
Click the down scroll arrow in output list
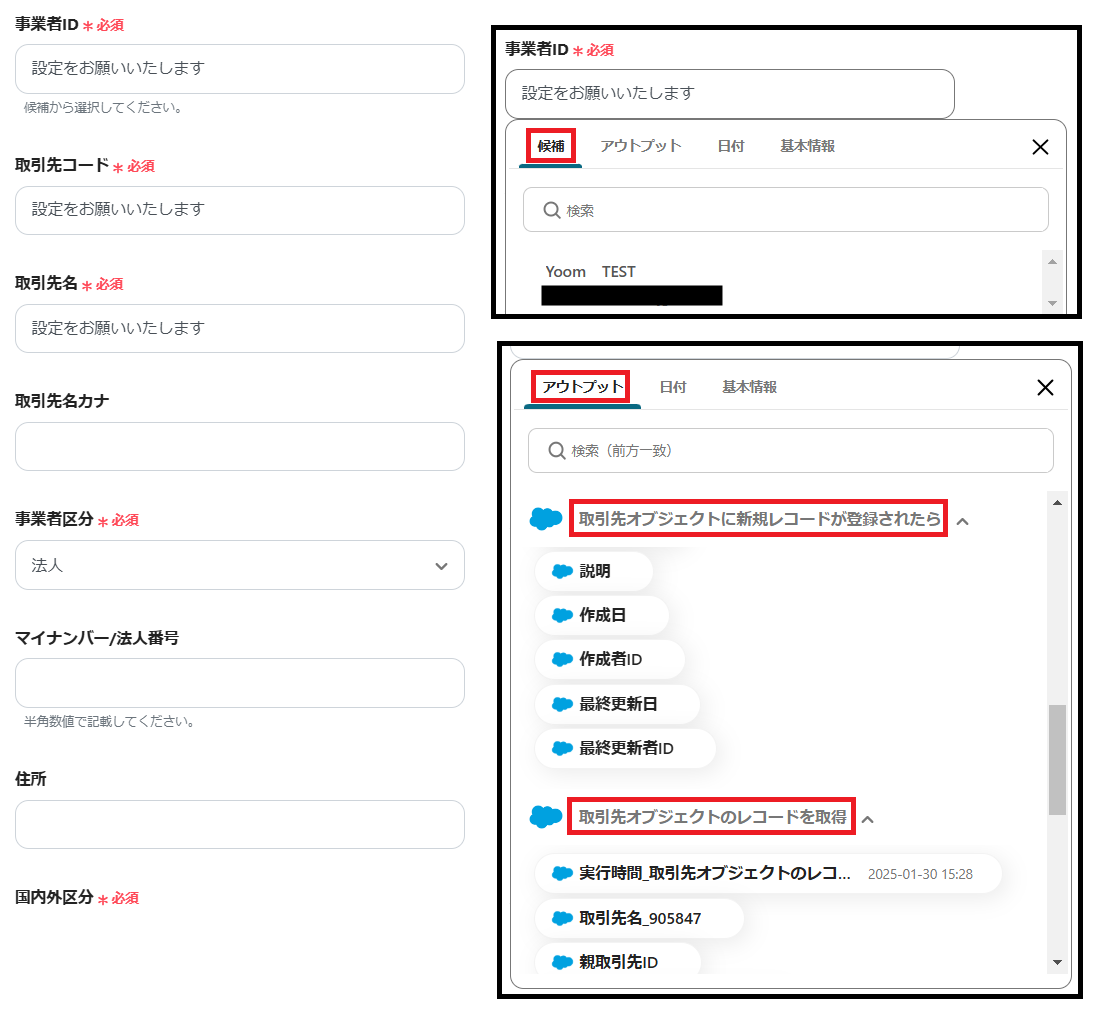(x=1057, y=963)
